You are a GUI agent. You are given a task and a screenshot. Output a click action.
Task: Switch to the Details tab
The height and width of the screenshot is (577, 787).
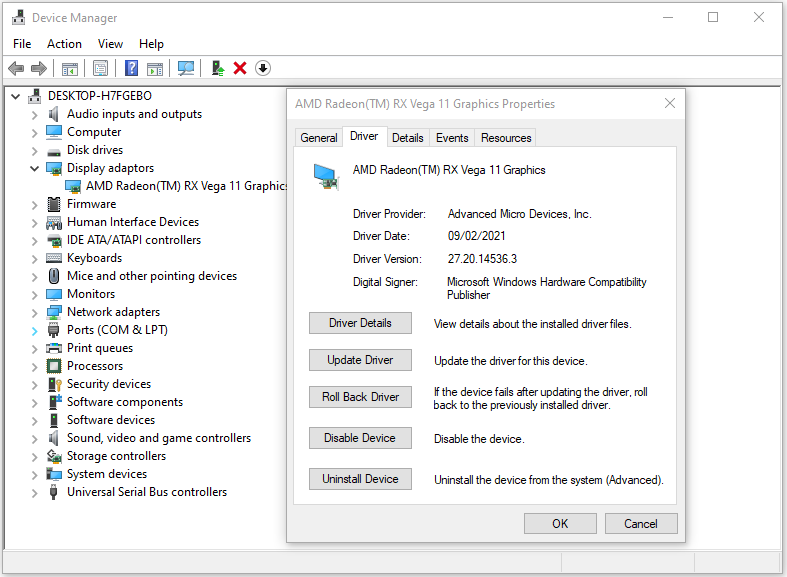(408, 137)
